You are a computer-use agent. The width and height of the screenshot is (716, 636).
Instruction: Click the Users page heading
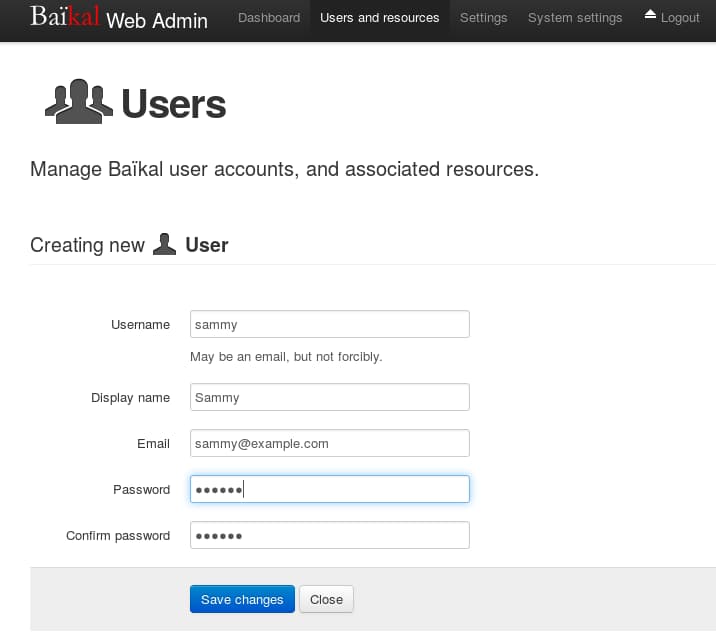pos(174,104)
